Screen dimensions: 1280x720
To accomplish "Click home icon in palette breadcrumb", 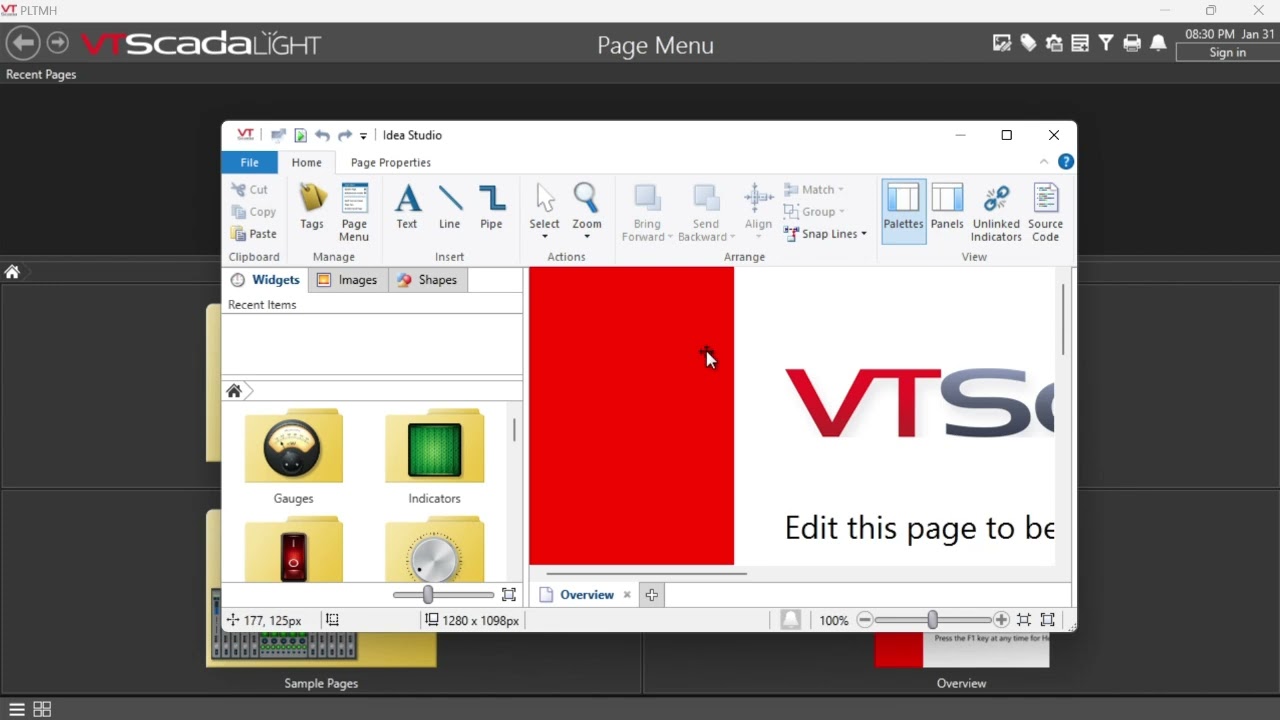I will tap(234, 391).
